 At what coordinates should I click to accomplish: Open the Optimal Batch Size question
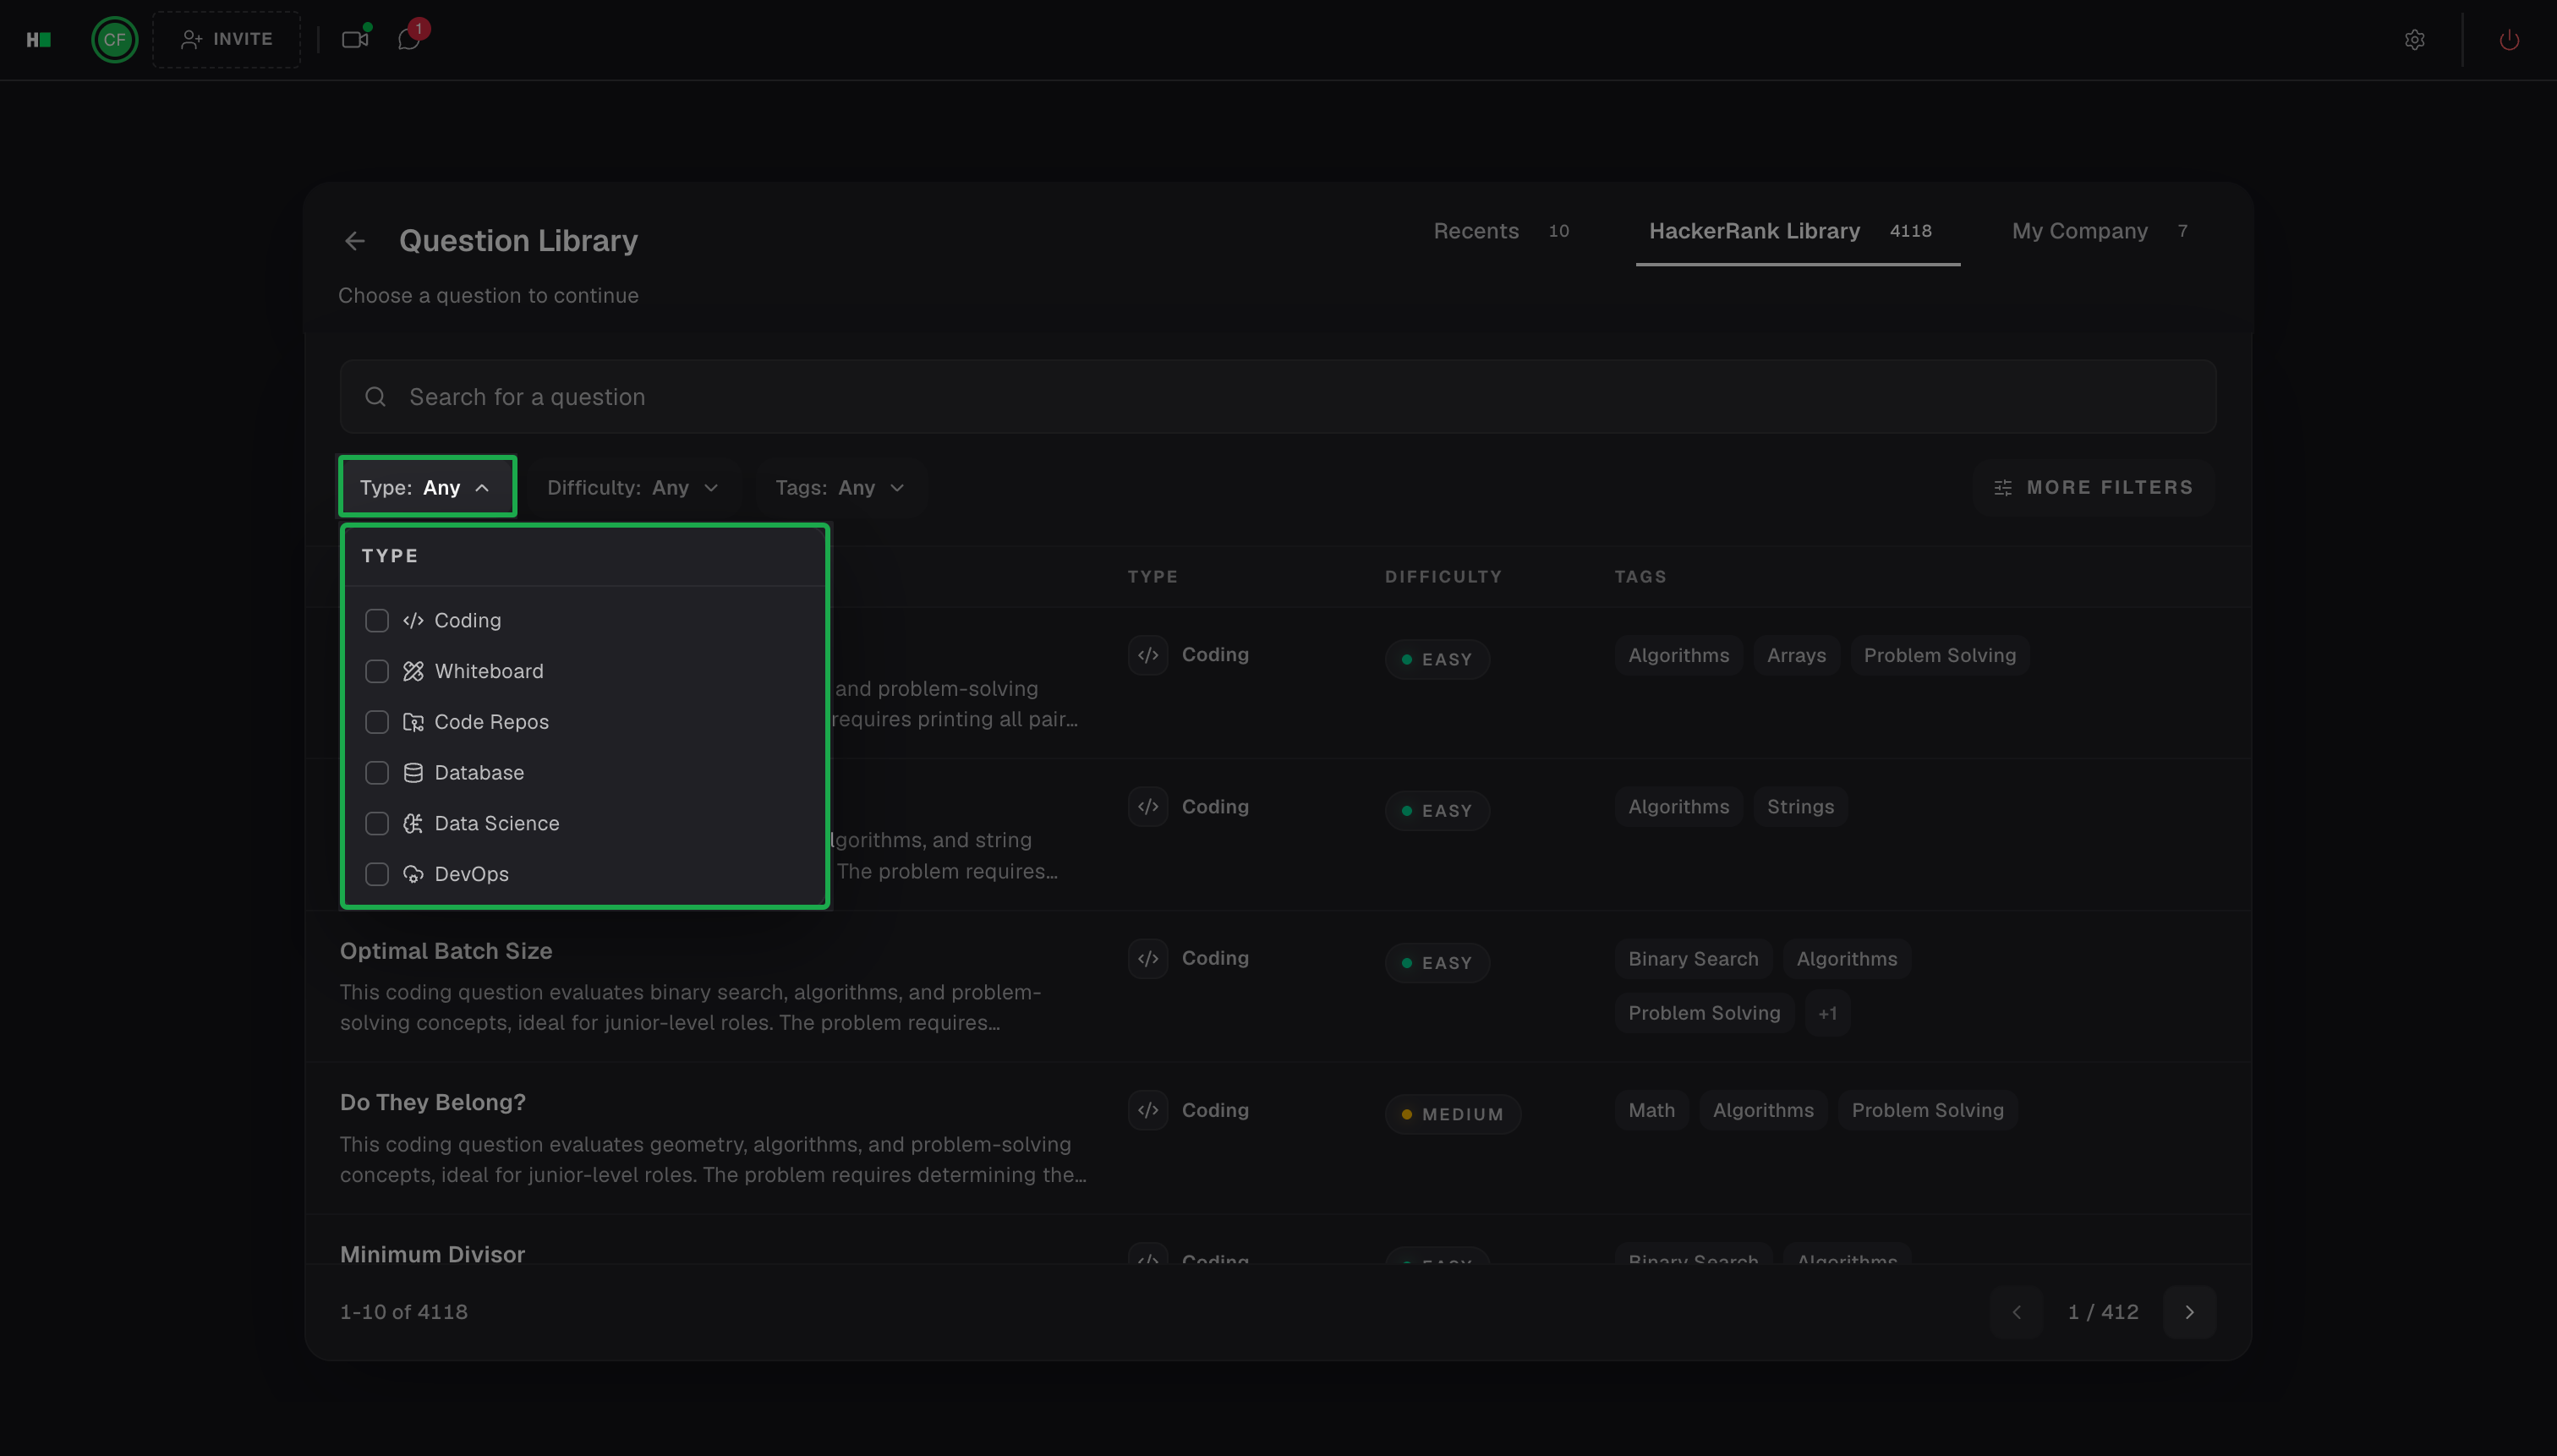point(446,951)
